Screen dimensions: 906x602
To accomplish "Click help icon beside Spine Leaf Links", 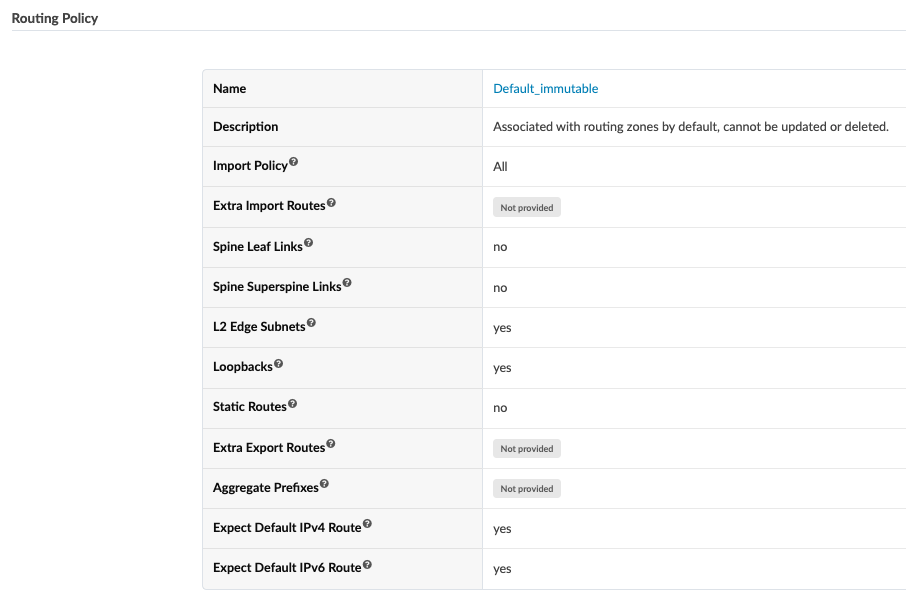I will [309, 243].
